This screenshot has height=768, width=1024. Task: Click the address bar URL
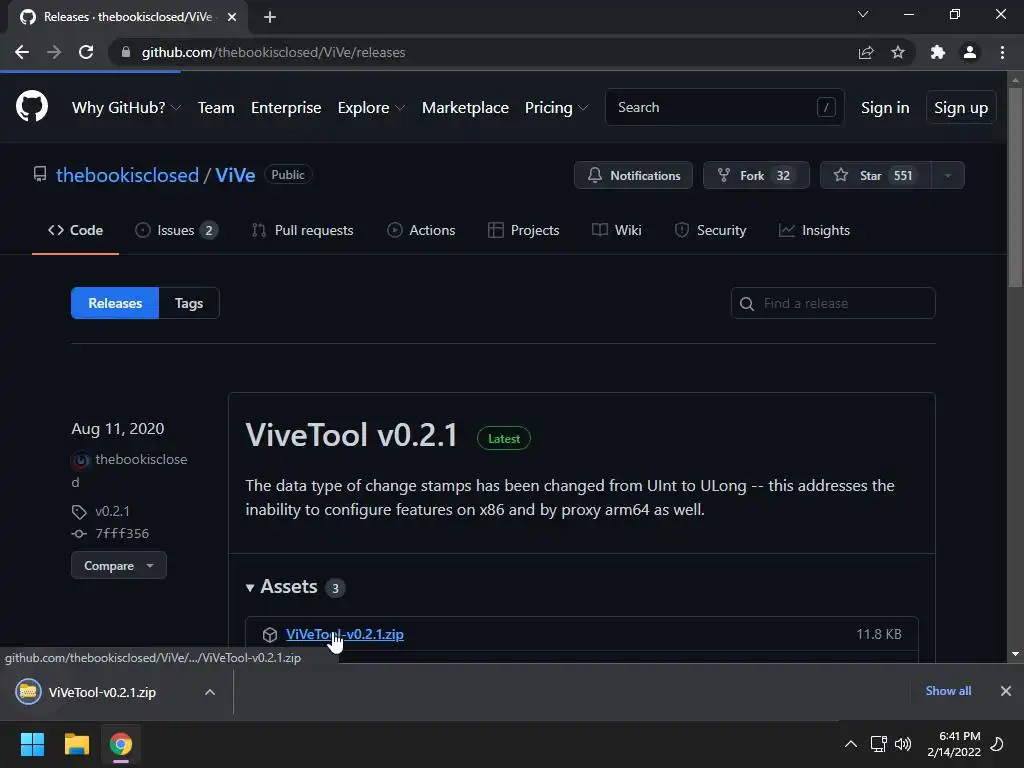(x=273, y=52)
